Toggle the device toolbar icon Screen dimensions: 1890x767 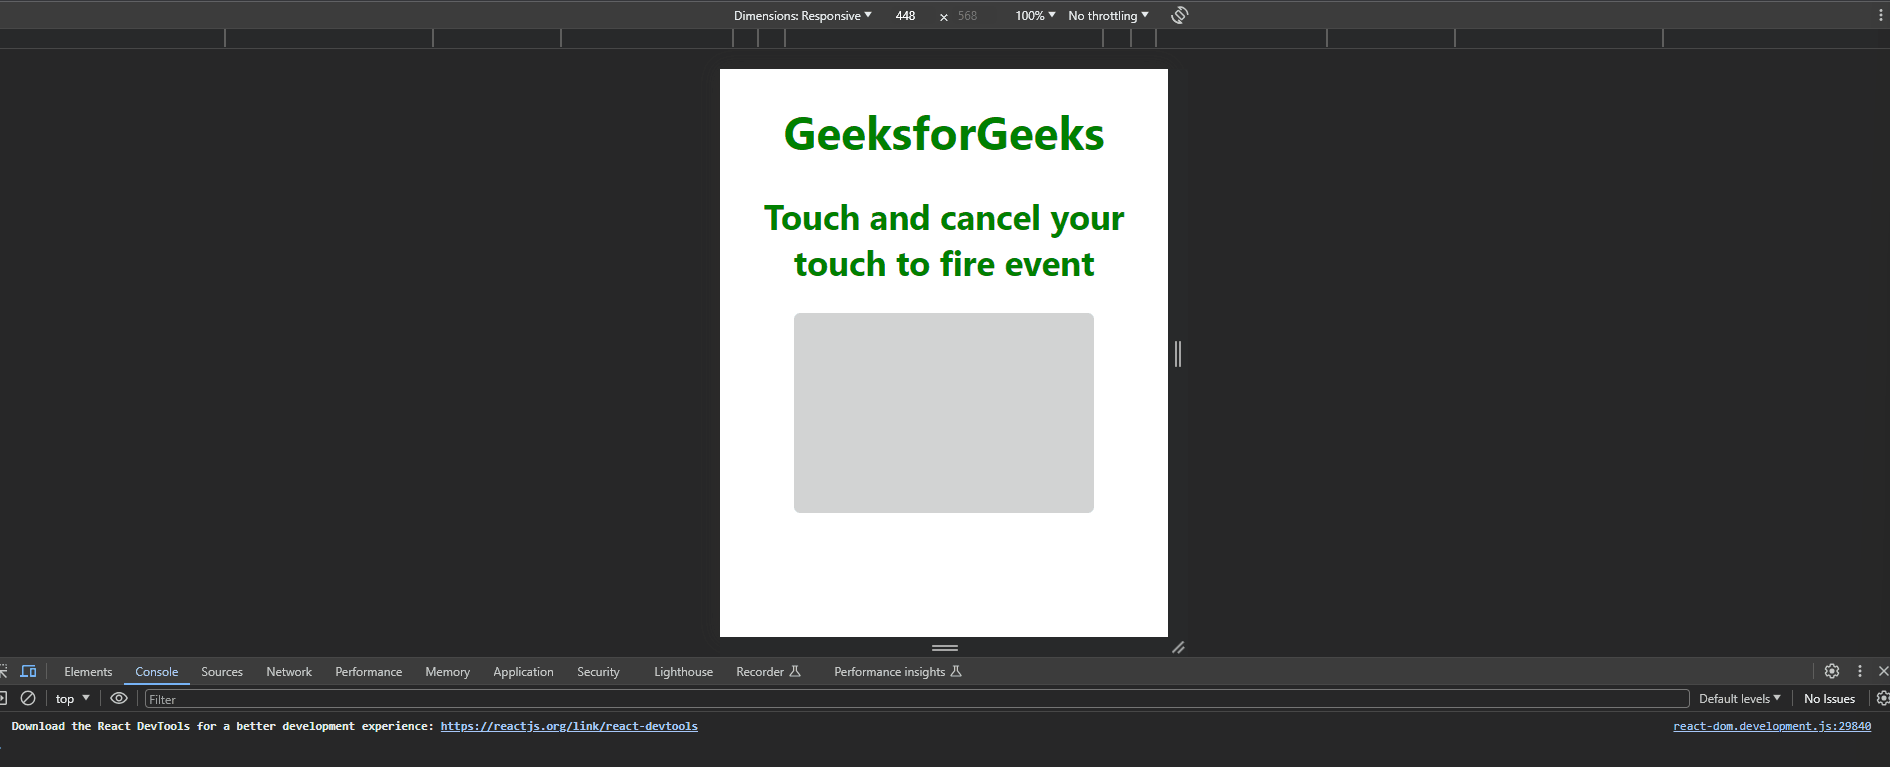pos(28,671)
